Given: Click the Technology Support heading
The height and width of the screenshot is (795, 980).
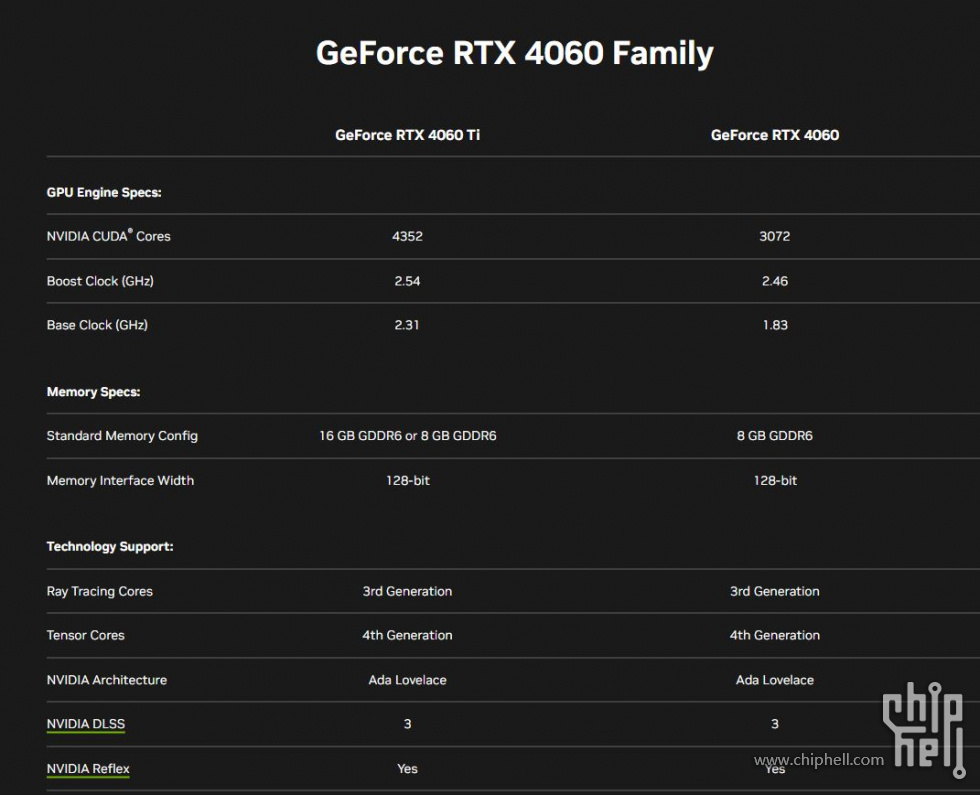Looking at the screenshot, I should (110, 546).
